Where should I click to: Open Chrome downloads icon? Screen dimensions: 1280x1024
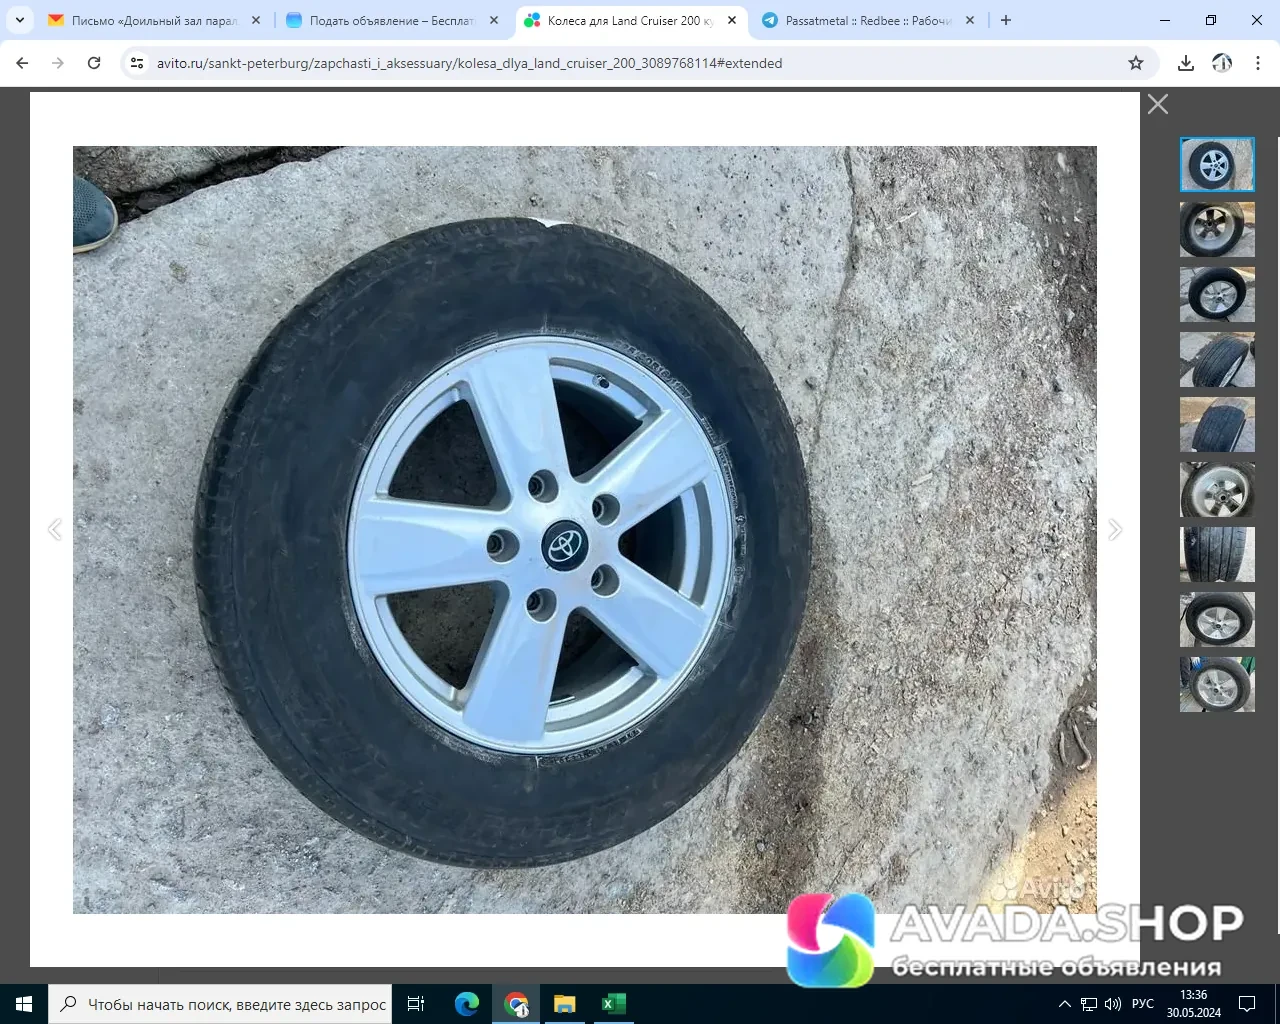(1186, 63)
